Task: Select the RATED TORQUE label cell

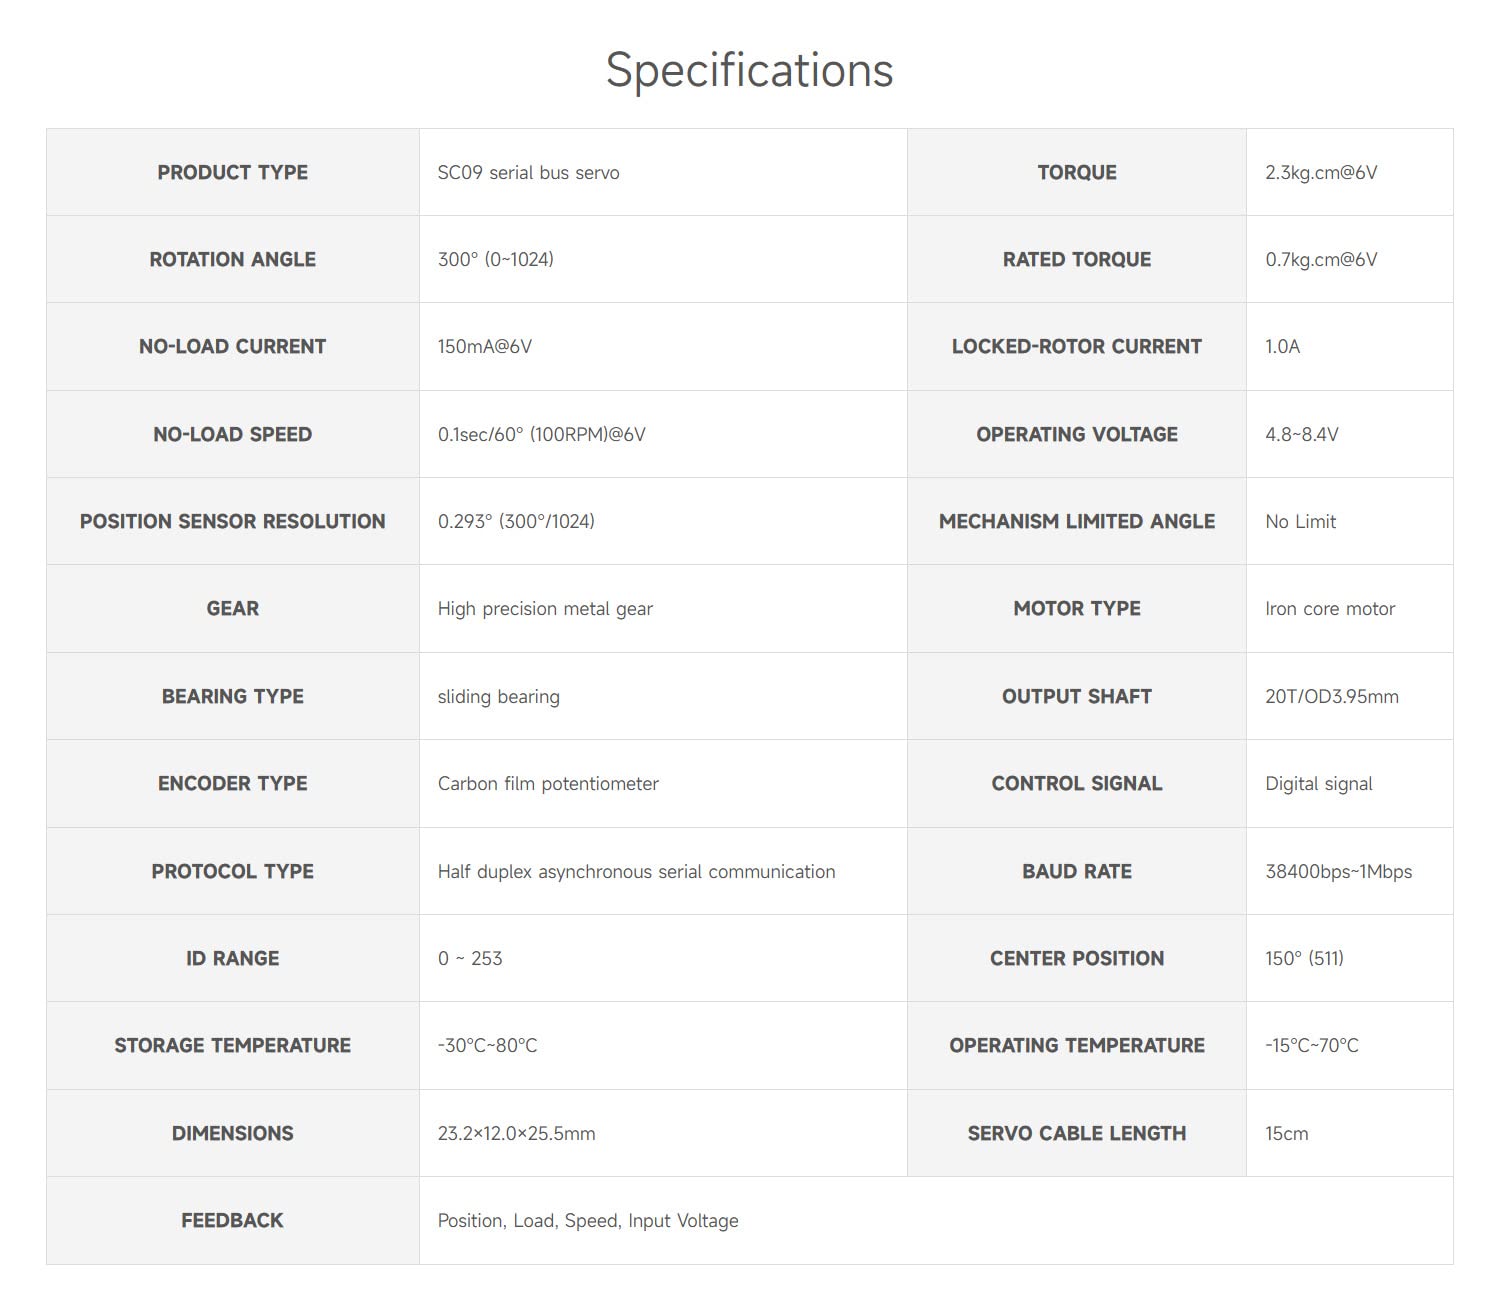Action: coord(1076,260)
